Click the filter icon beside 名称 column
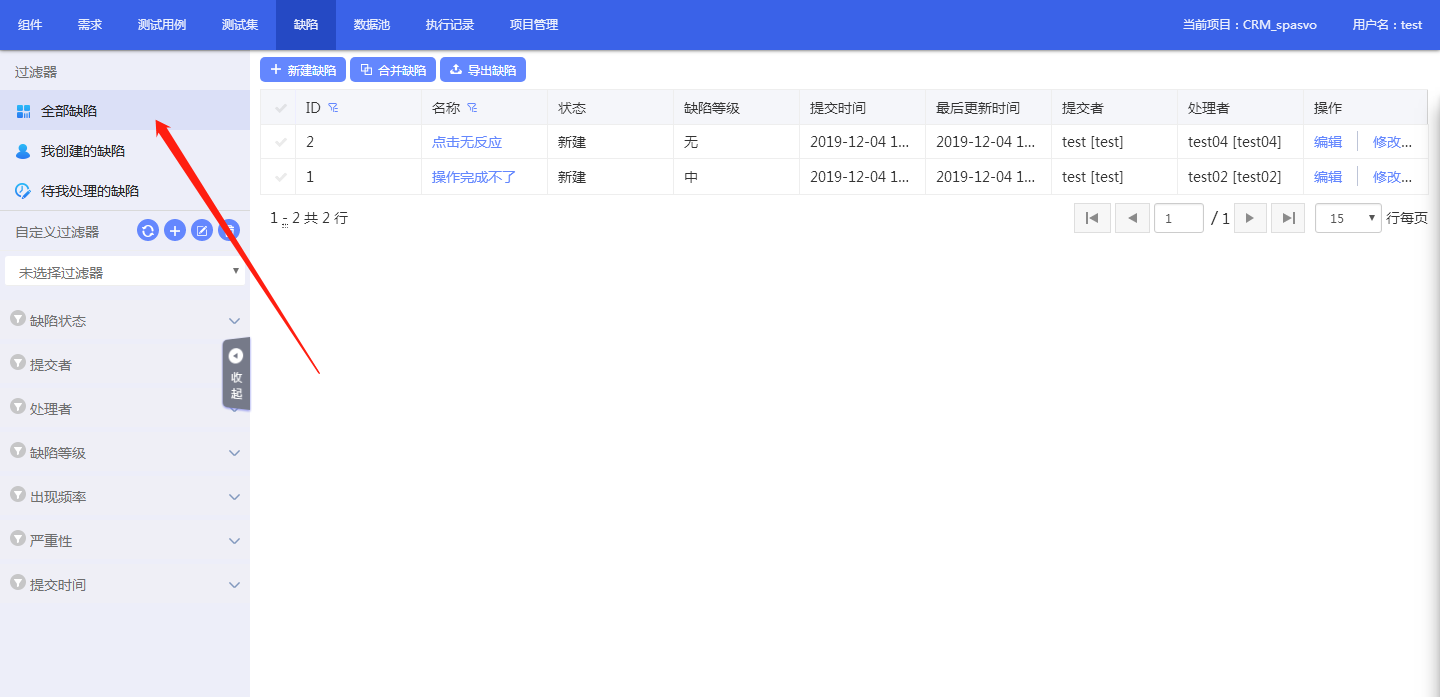 [472, 108]
